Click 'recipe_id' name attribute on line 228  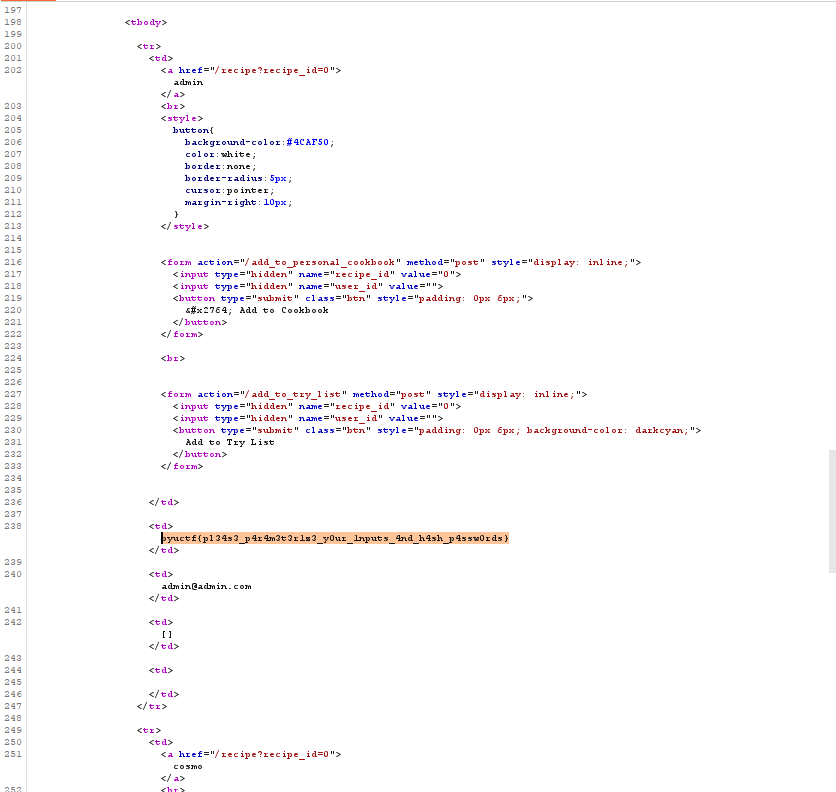(x=363, y=406)
